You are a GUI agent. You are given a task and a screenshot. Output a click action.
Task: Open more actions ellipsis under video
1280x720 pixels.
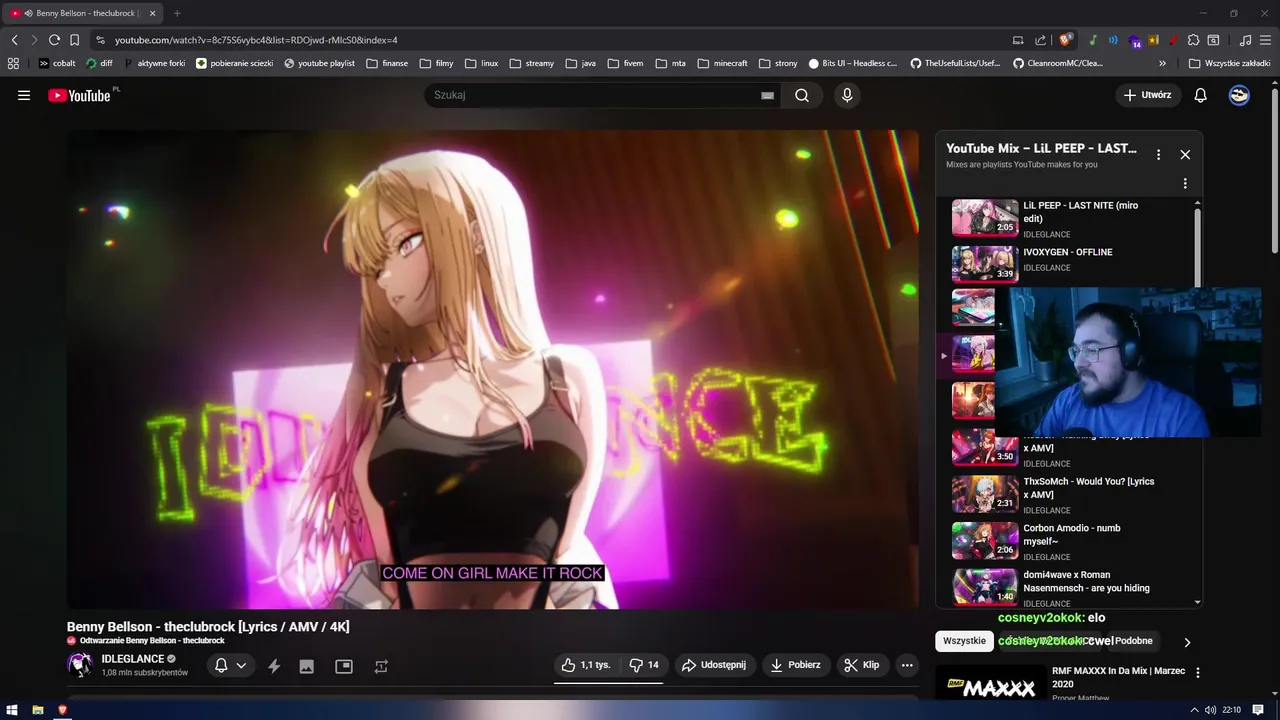pos(907,665)
